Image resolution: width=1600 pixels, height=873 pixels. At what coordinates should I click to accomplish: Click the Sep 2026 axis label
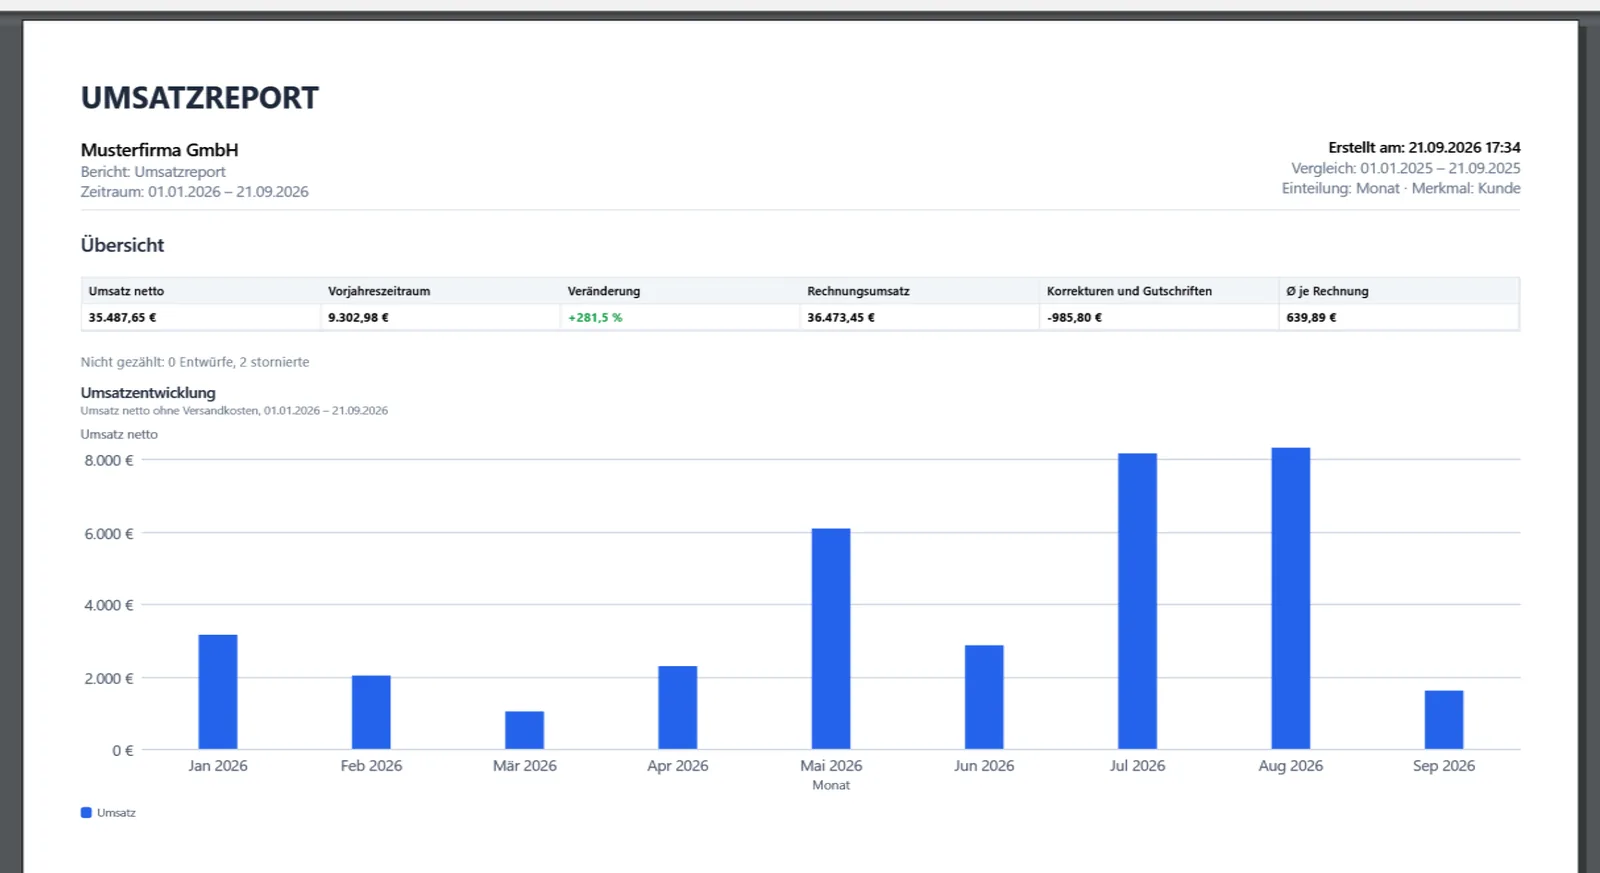pyautogui.click(x=1444, y=766)
